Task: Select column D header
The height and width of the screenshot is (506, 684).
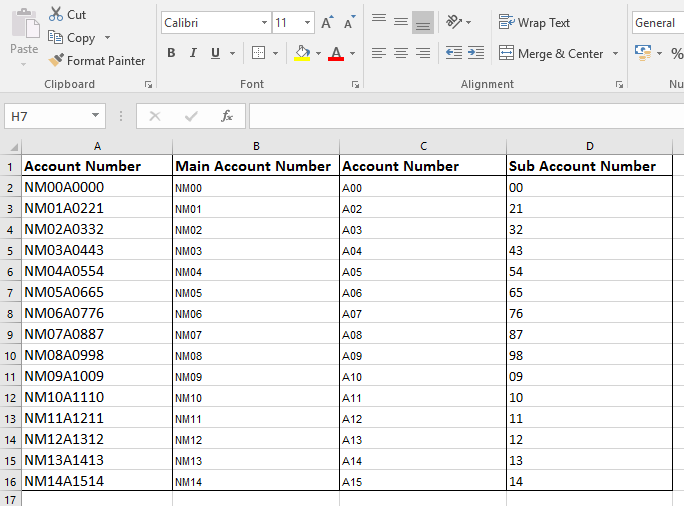Action: point(590,147)
